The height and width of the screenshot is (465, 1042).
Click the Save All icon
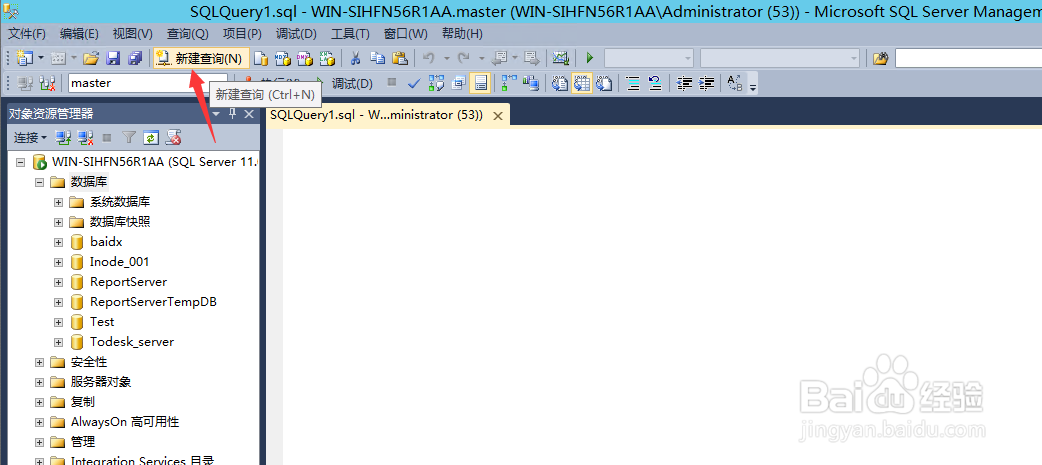pos(135,58)
